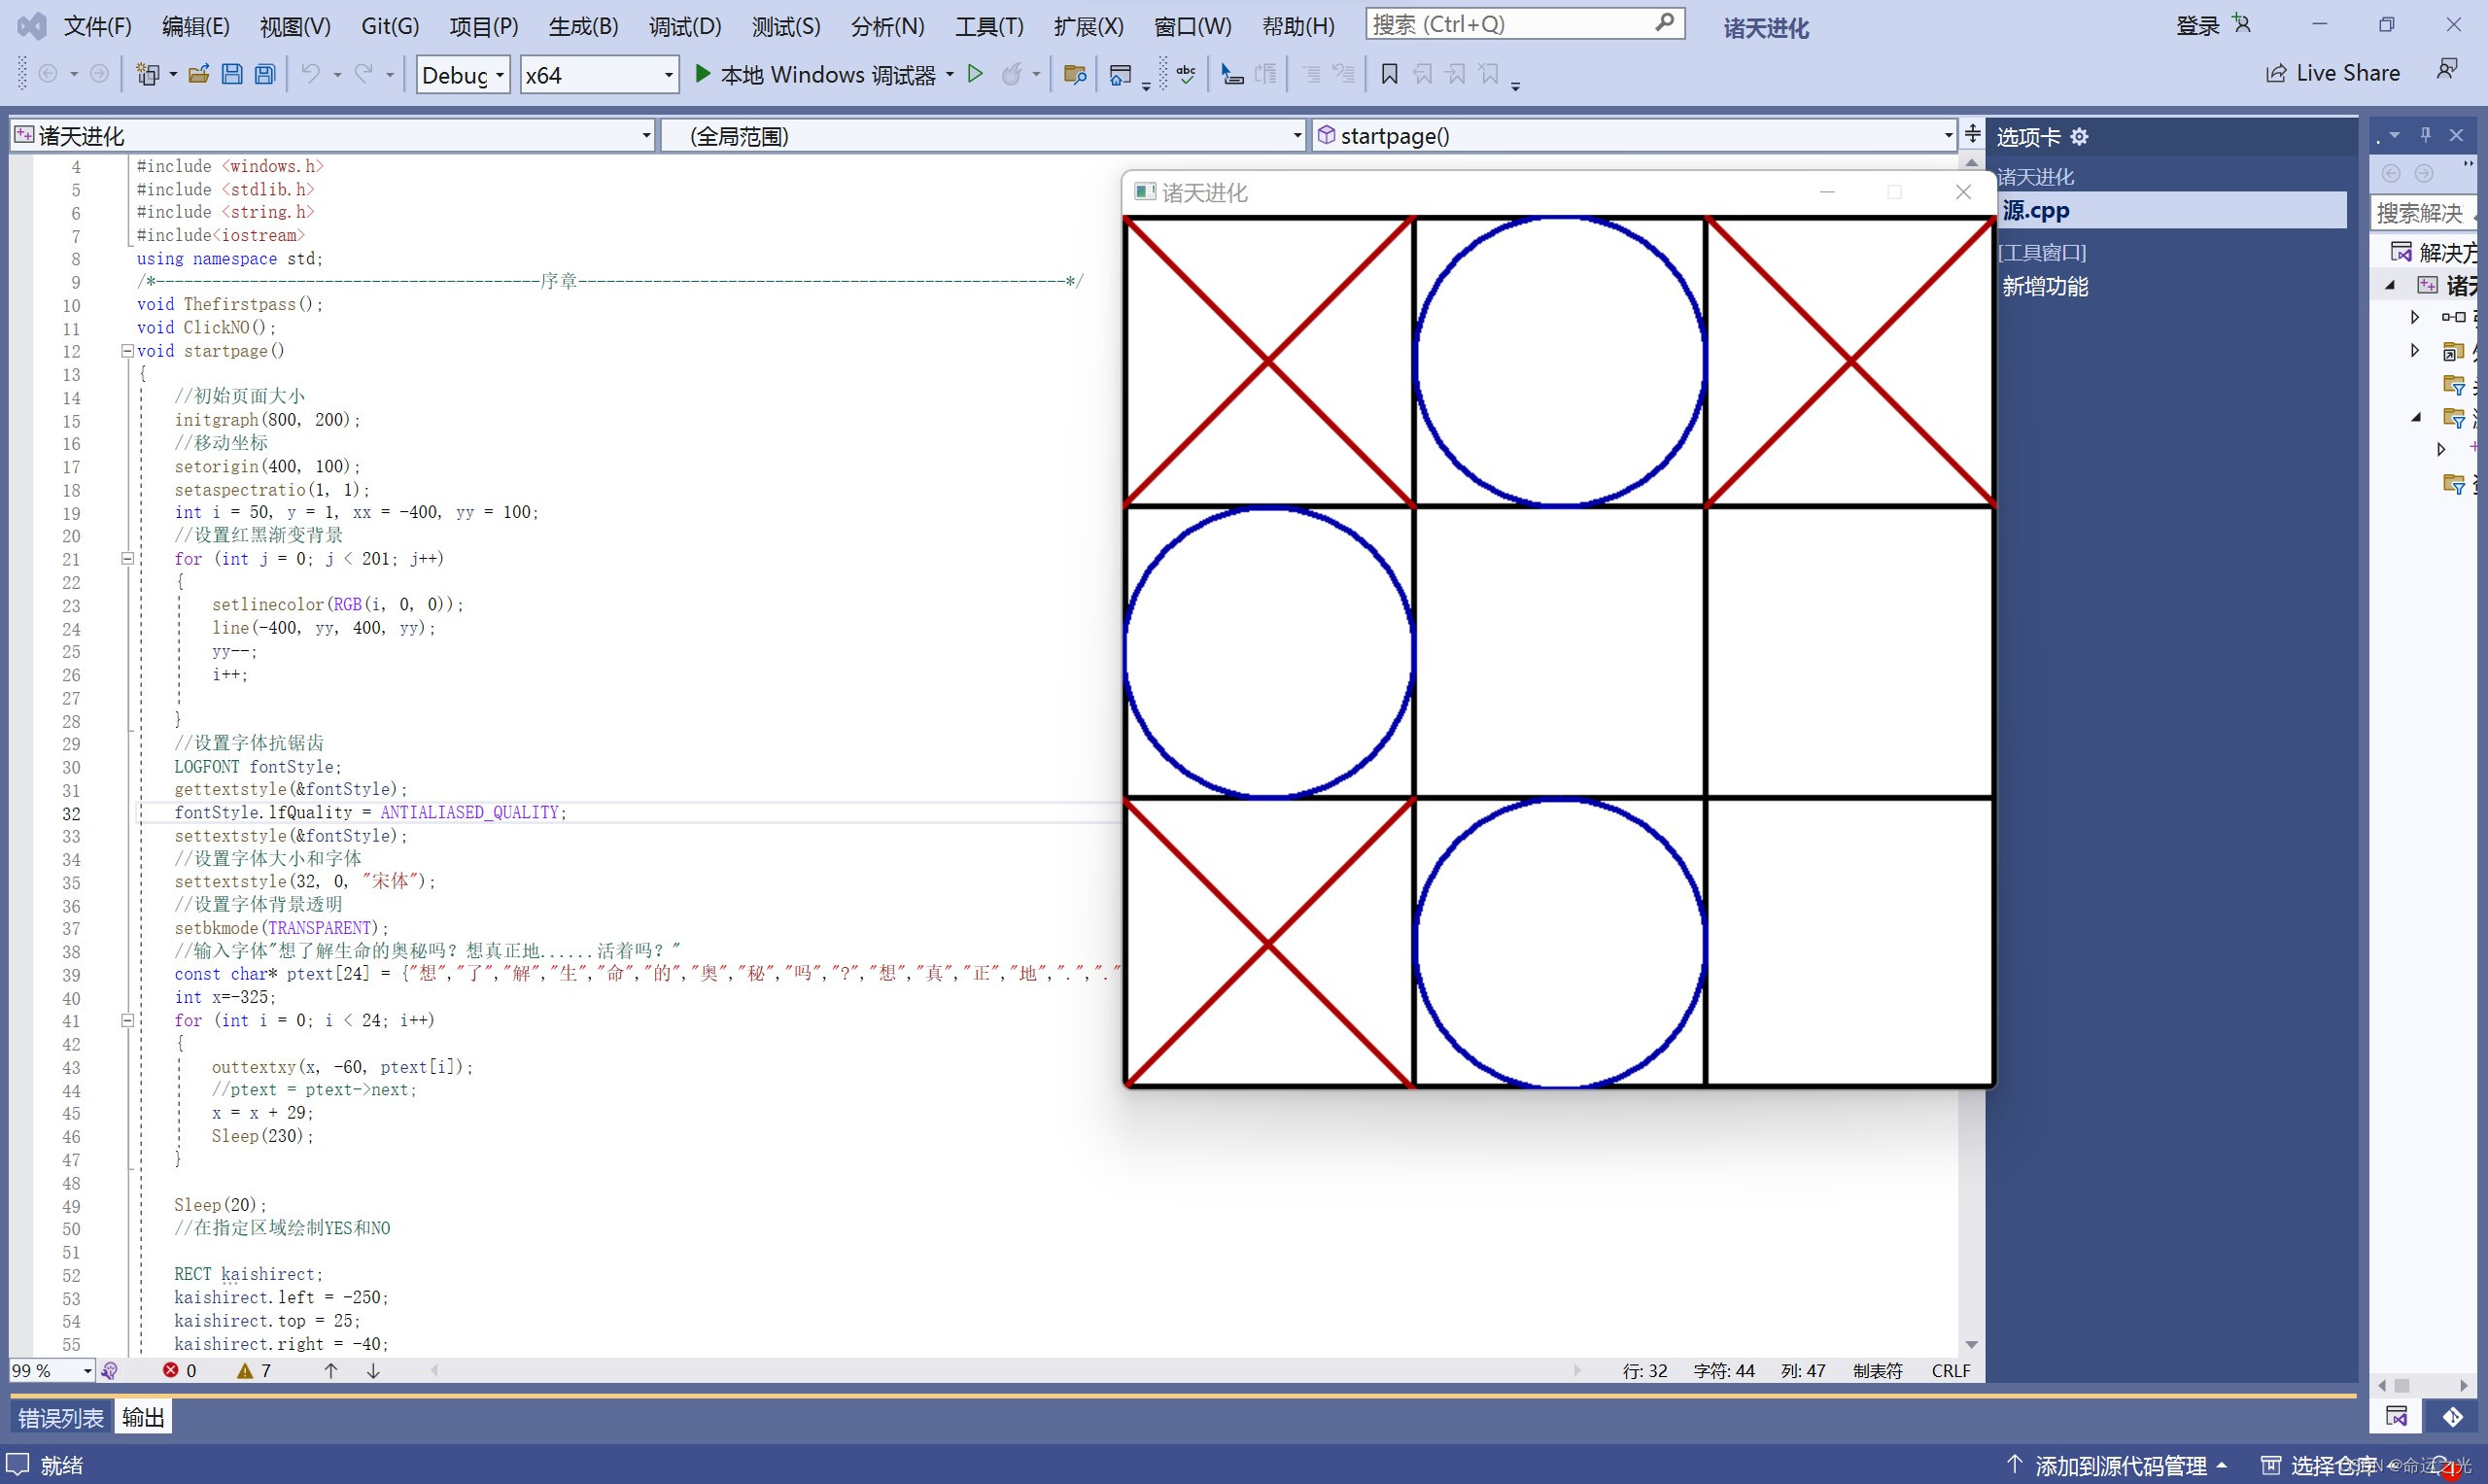Click the Open File folder icon

[x=198, y=74]
